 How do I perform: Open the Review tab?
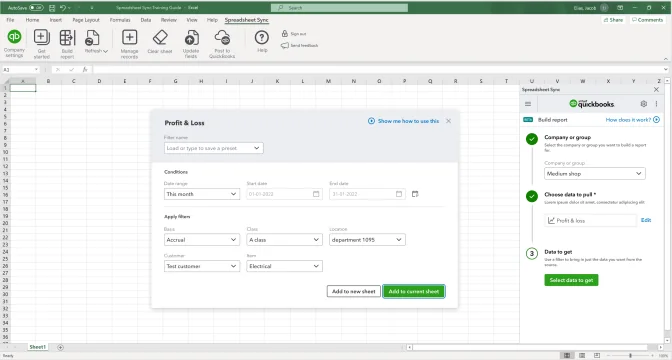(x=168, y=20)
